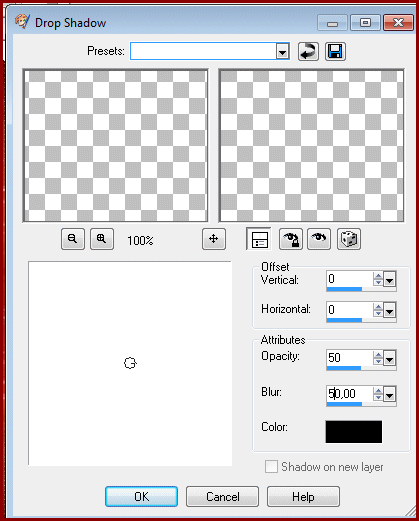
Task: Click the offset crosshair handle in white pad
Action: pyautogui.click(x=130, y=363)
